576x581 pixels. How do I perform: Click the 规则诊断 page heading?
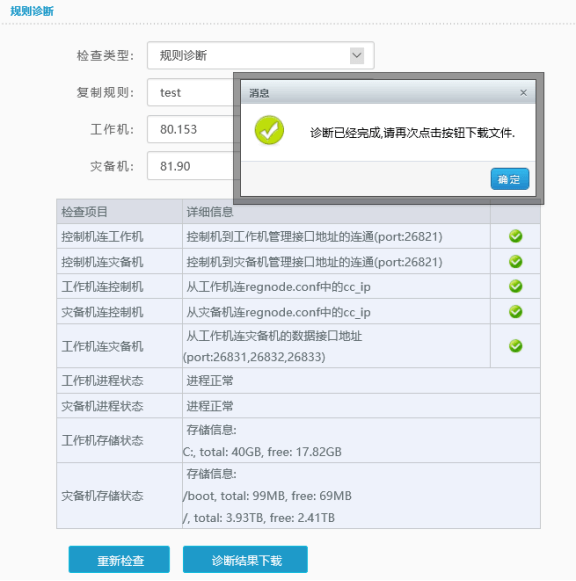click(x=32, y=11)
